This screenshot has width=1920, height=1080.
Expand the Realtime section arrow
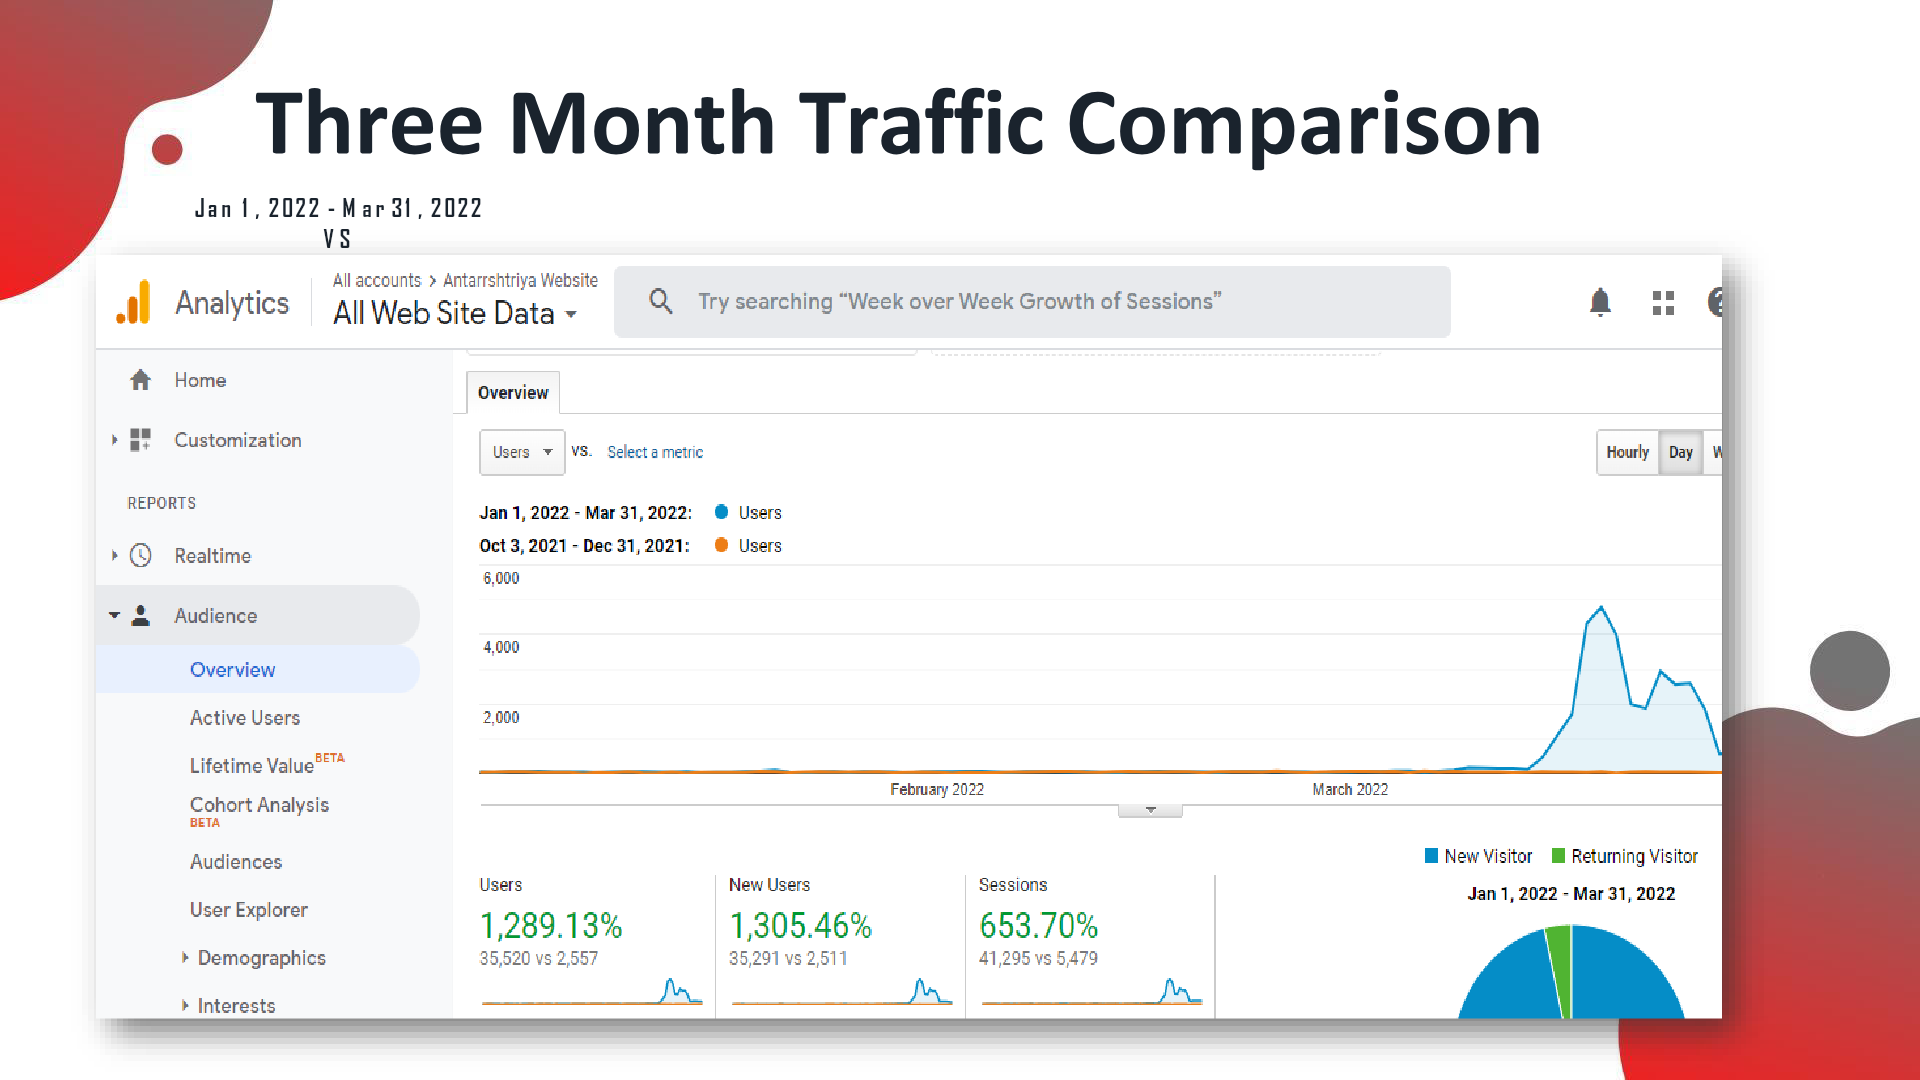tap(114, 555)
